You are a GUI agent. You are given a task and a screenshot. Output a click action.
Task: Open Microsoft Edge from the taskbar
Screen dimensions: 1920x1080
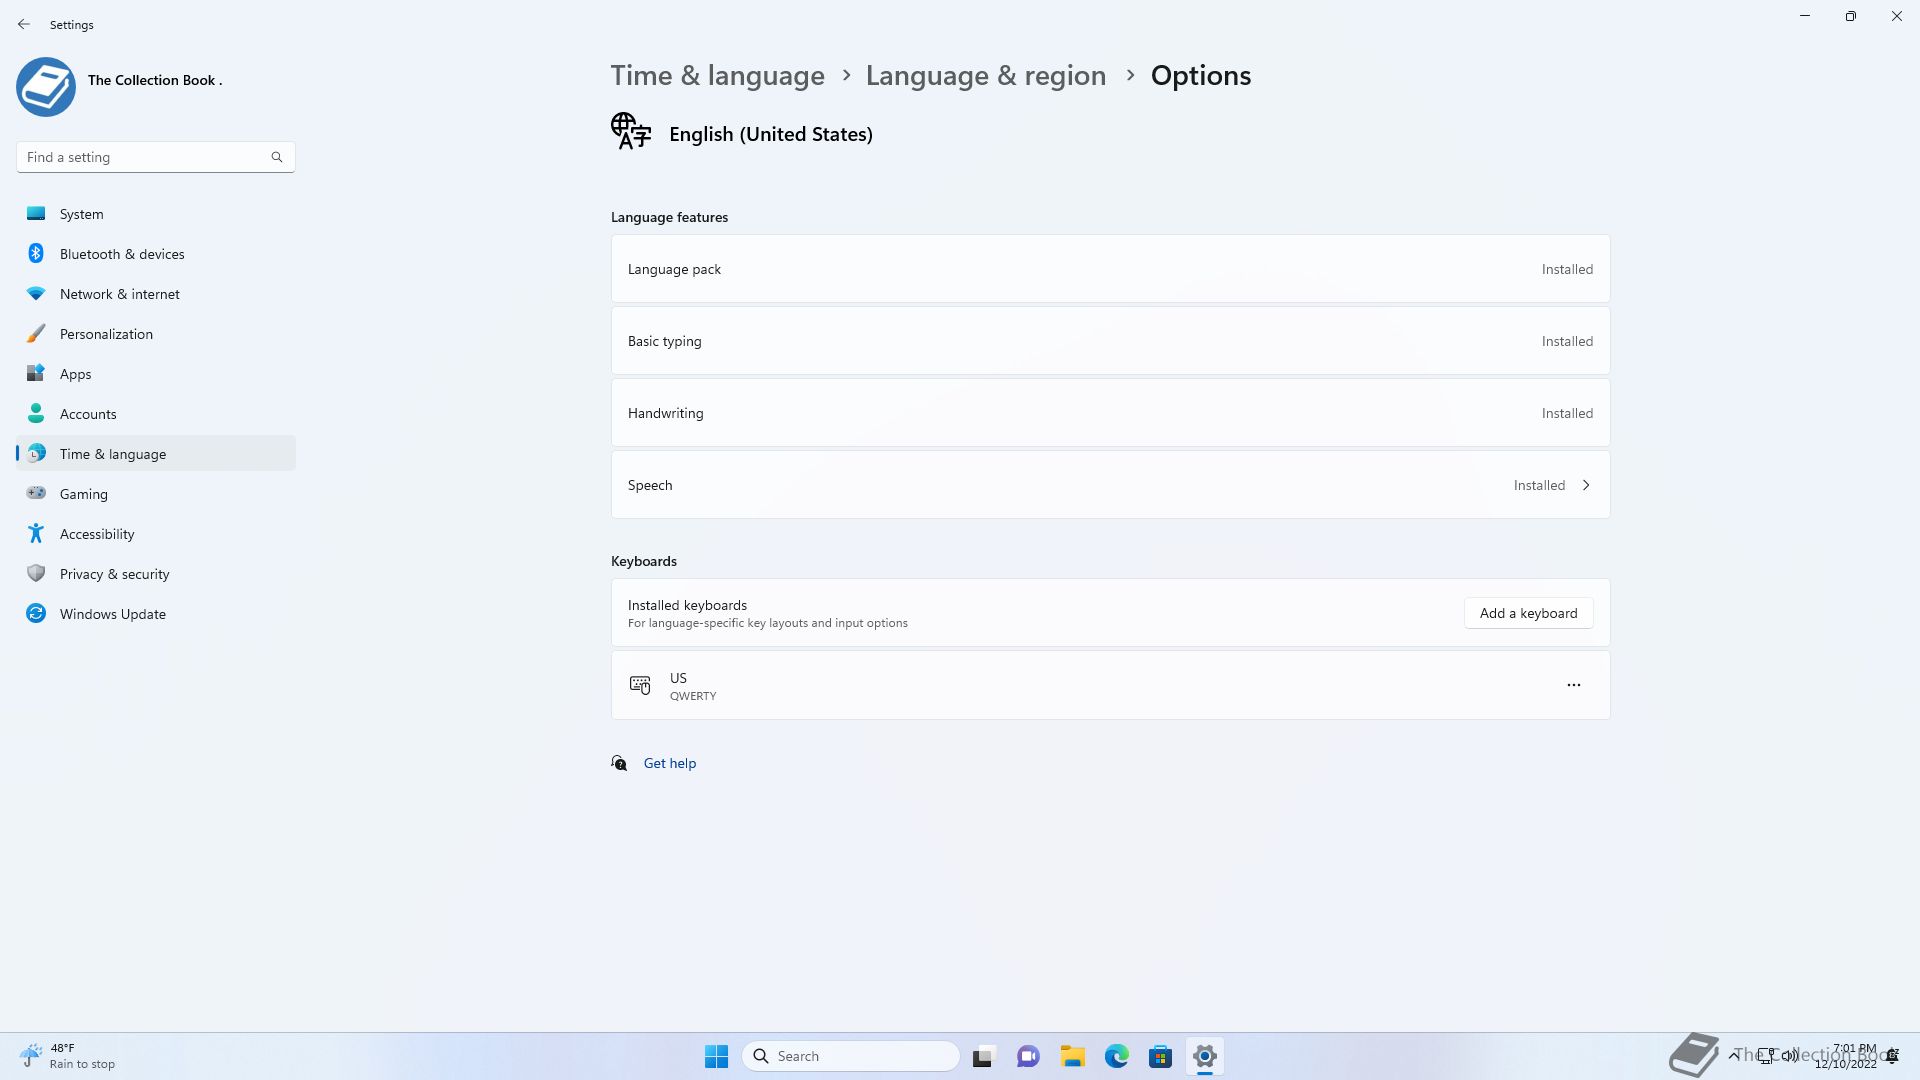tap(1116, 1056)
